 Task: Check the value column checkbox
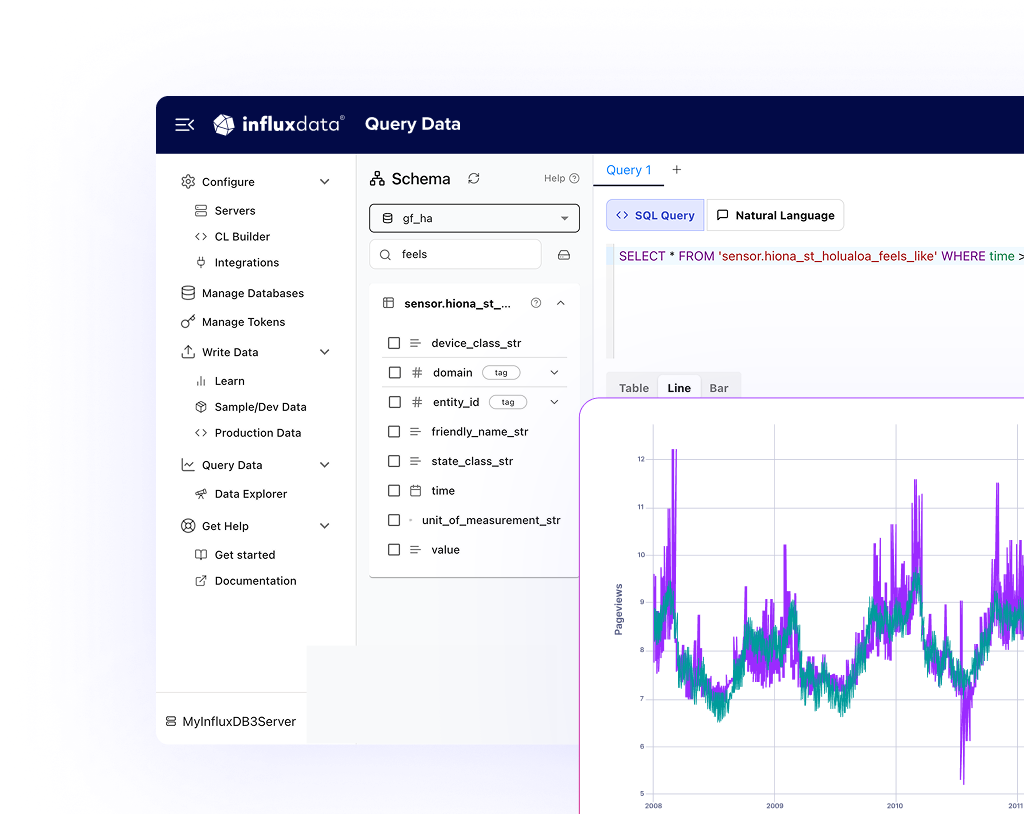click(394, 549)
